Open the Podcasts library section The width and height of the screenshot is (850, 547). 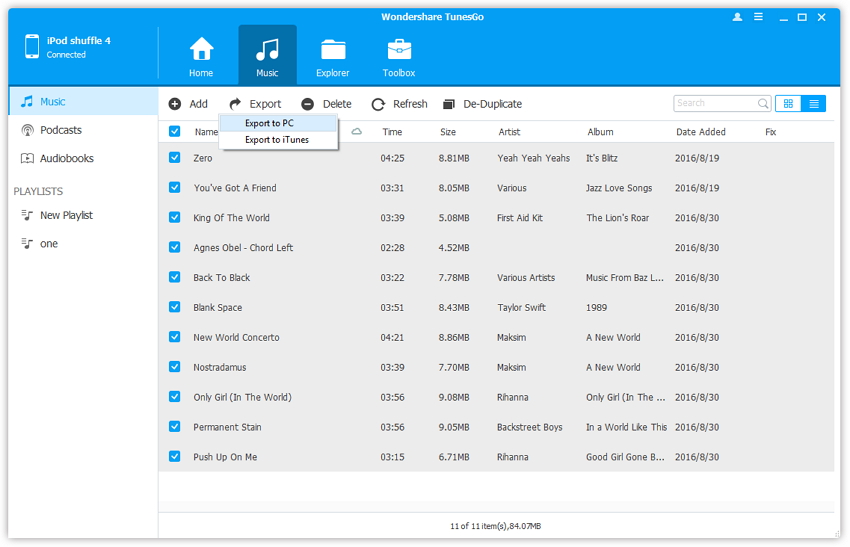point(60,130)
